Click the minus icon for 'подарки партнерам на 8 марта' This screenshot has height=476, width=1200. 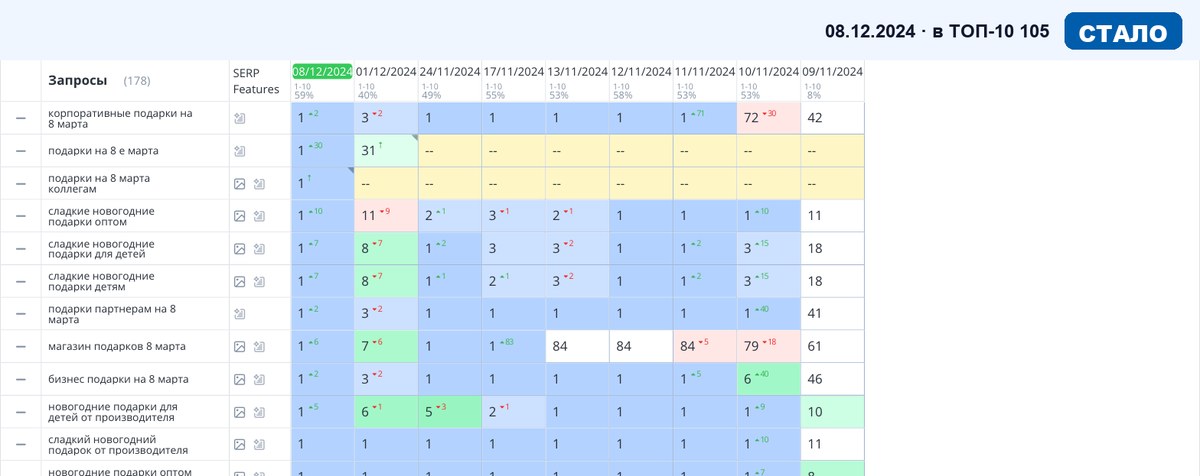coord(21,314)
